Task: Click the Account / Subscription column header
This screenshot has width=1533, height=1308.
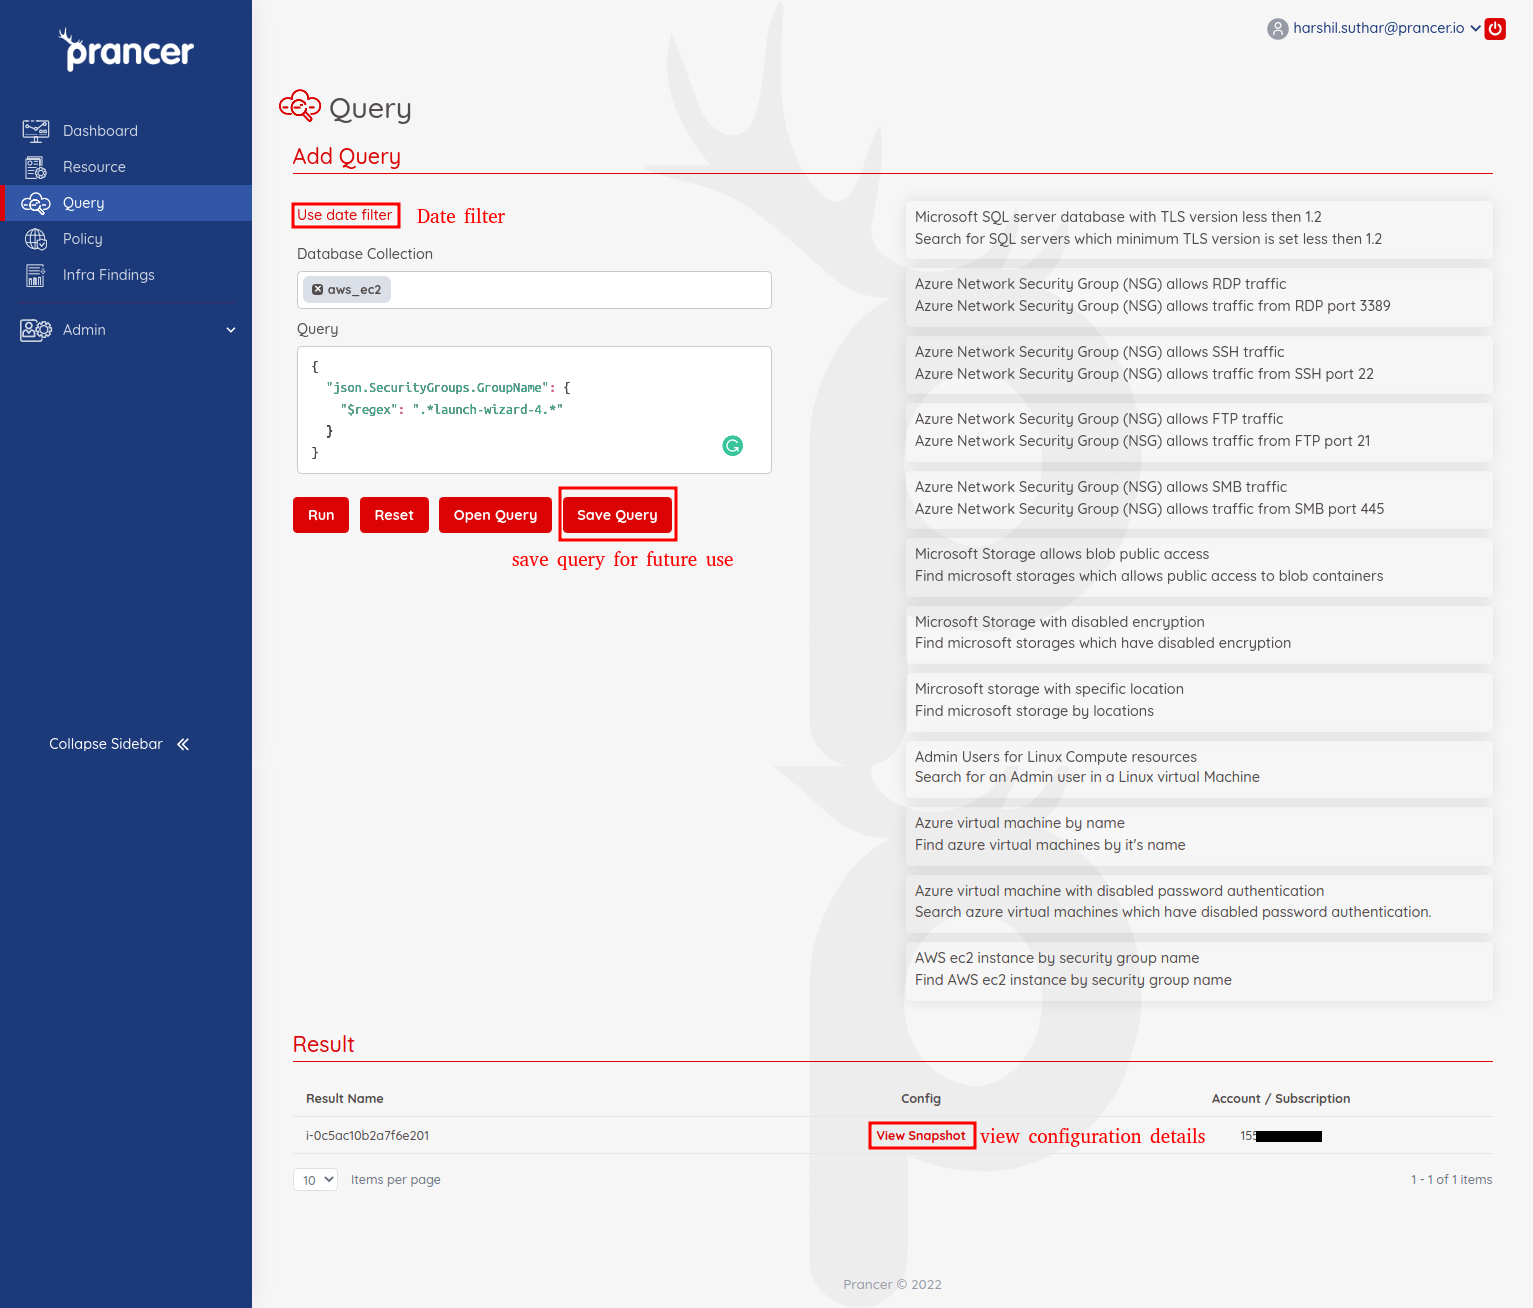Action: (x=1281, y=1099)
